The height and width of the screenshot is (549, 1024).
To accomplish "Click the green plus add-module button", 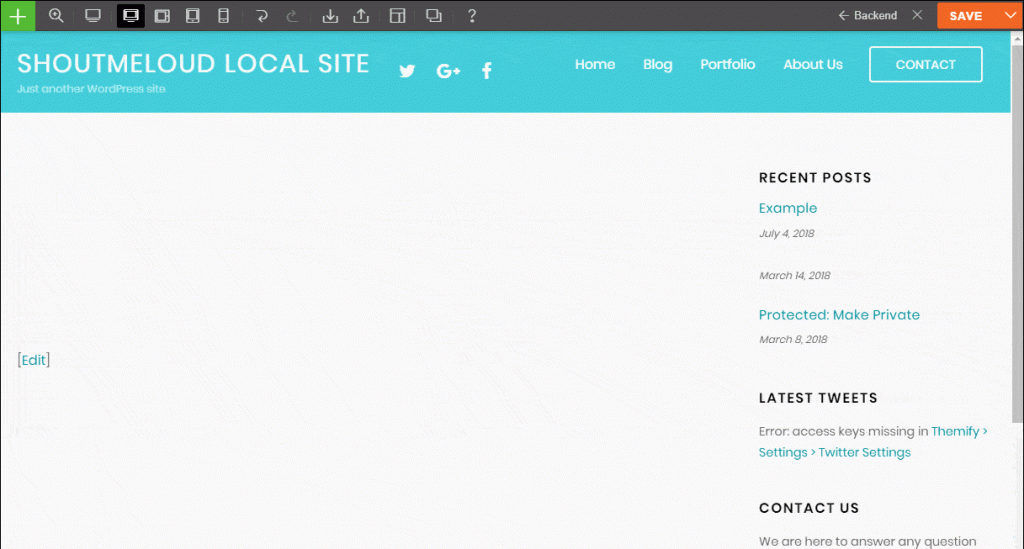I will (18, 16).
